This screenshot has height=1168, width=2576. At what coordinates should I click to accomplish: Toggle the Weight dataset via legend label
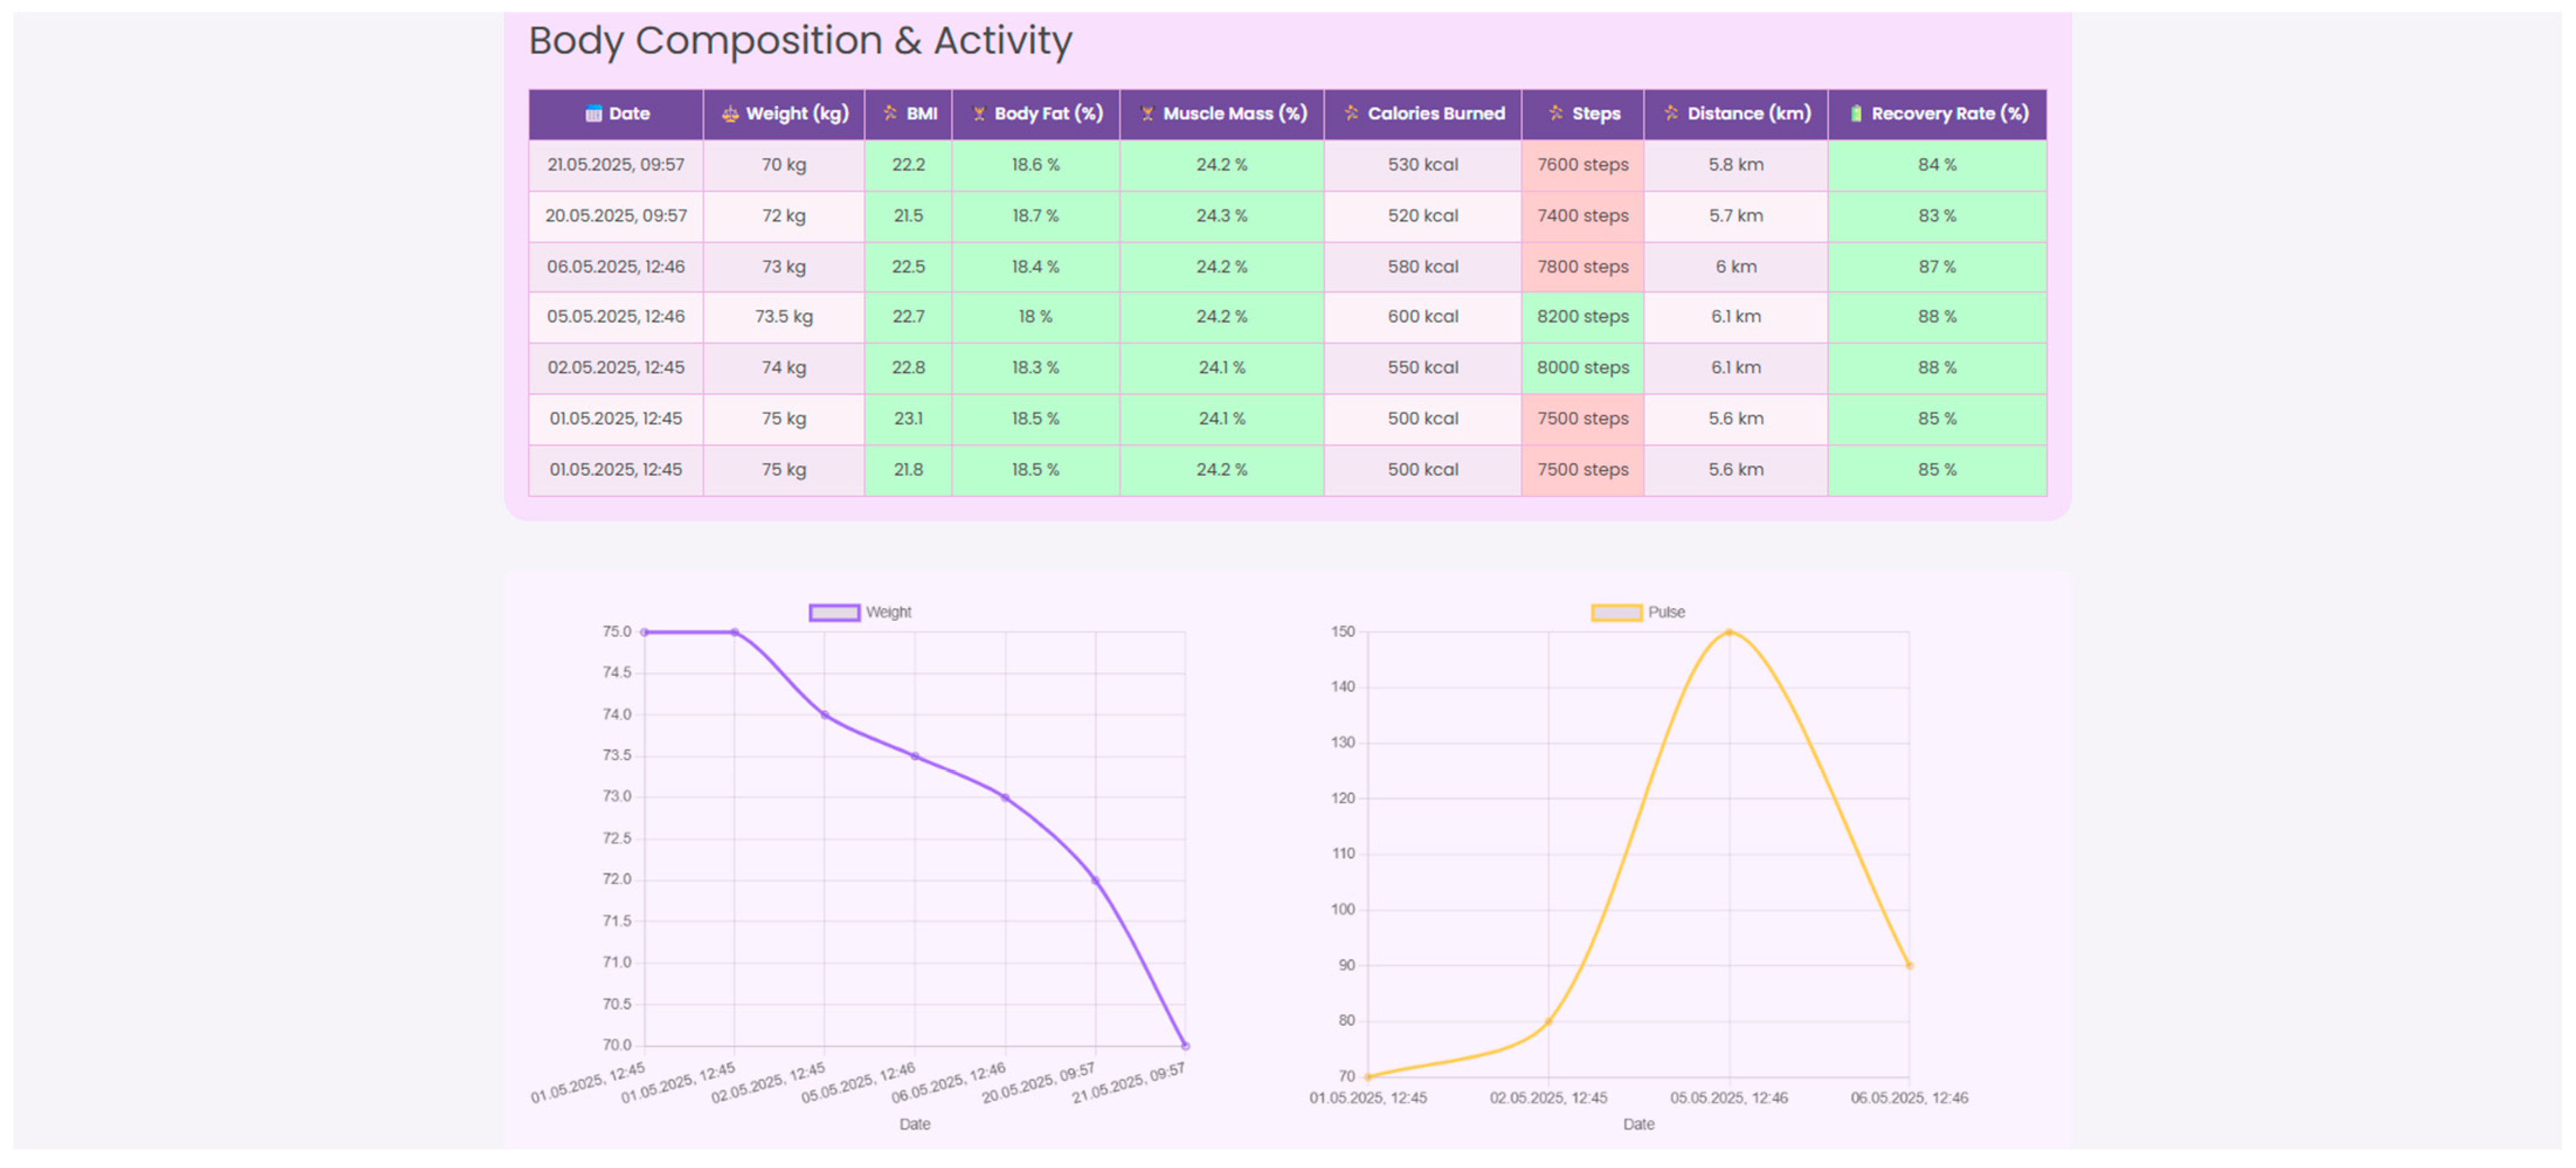pos(888,612)
